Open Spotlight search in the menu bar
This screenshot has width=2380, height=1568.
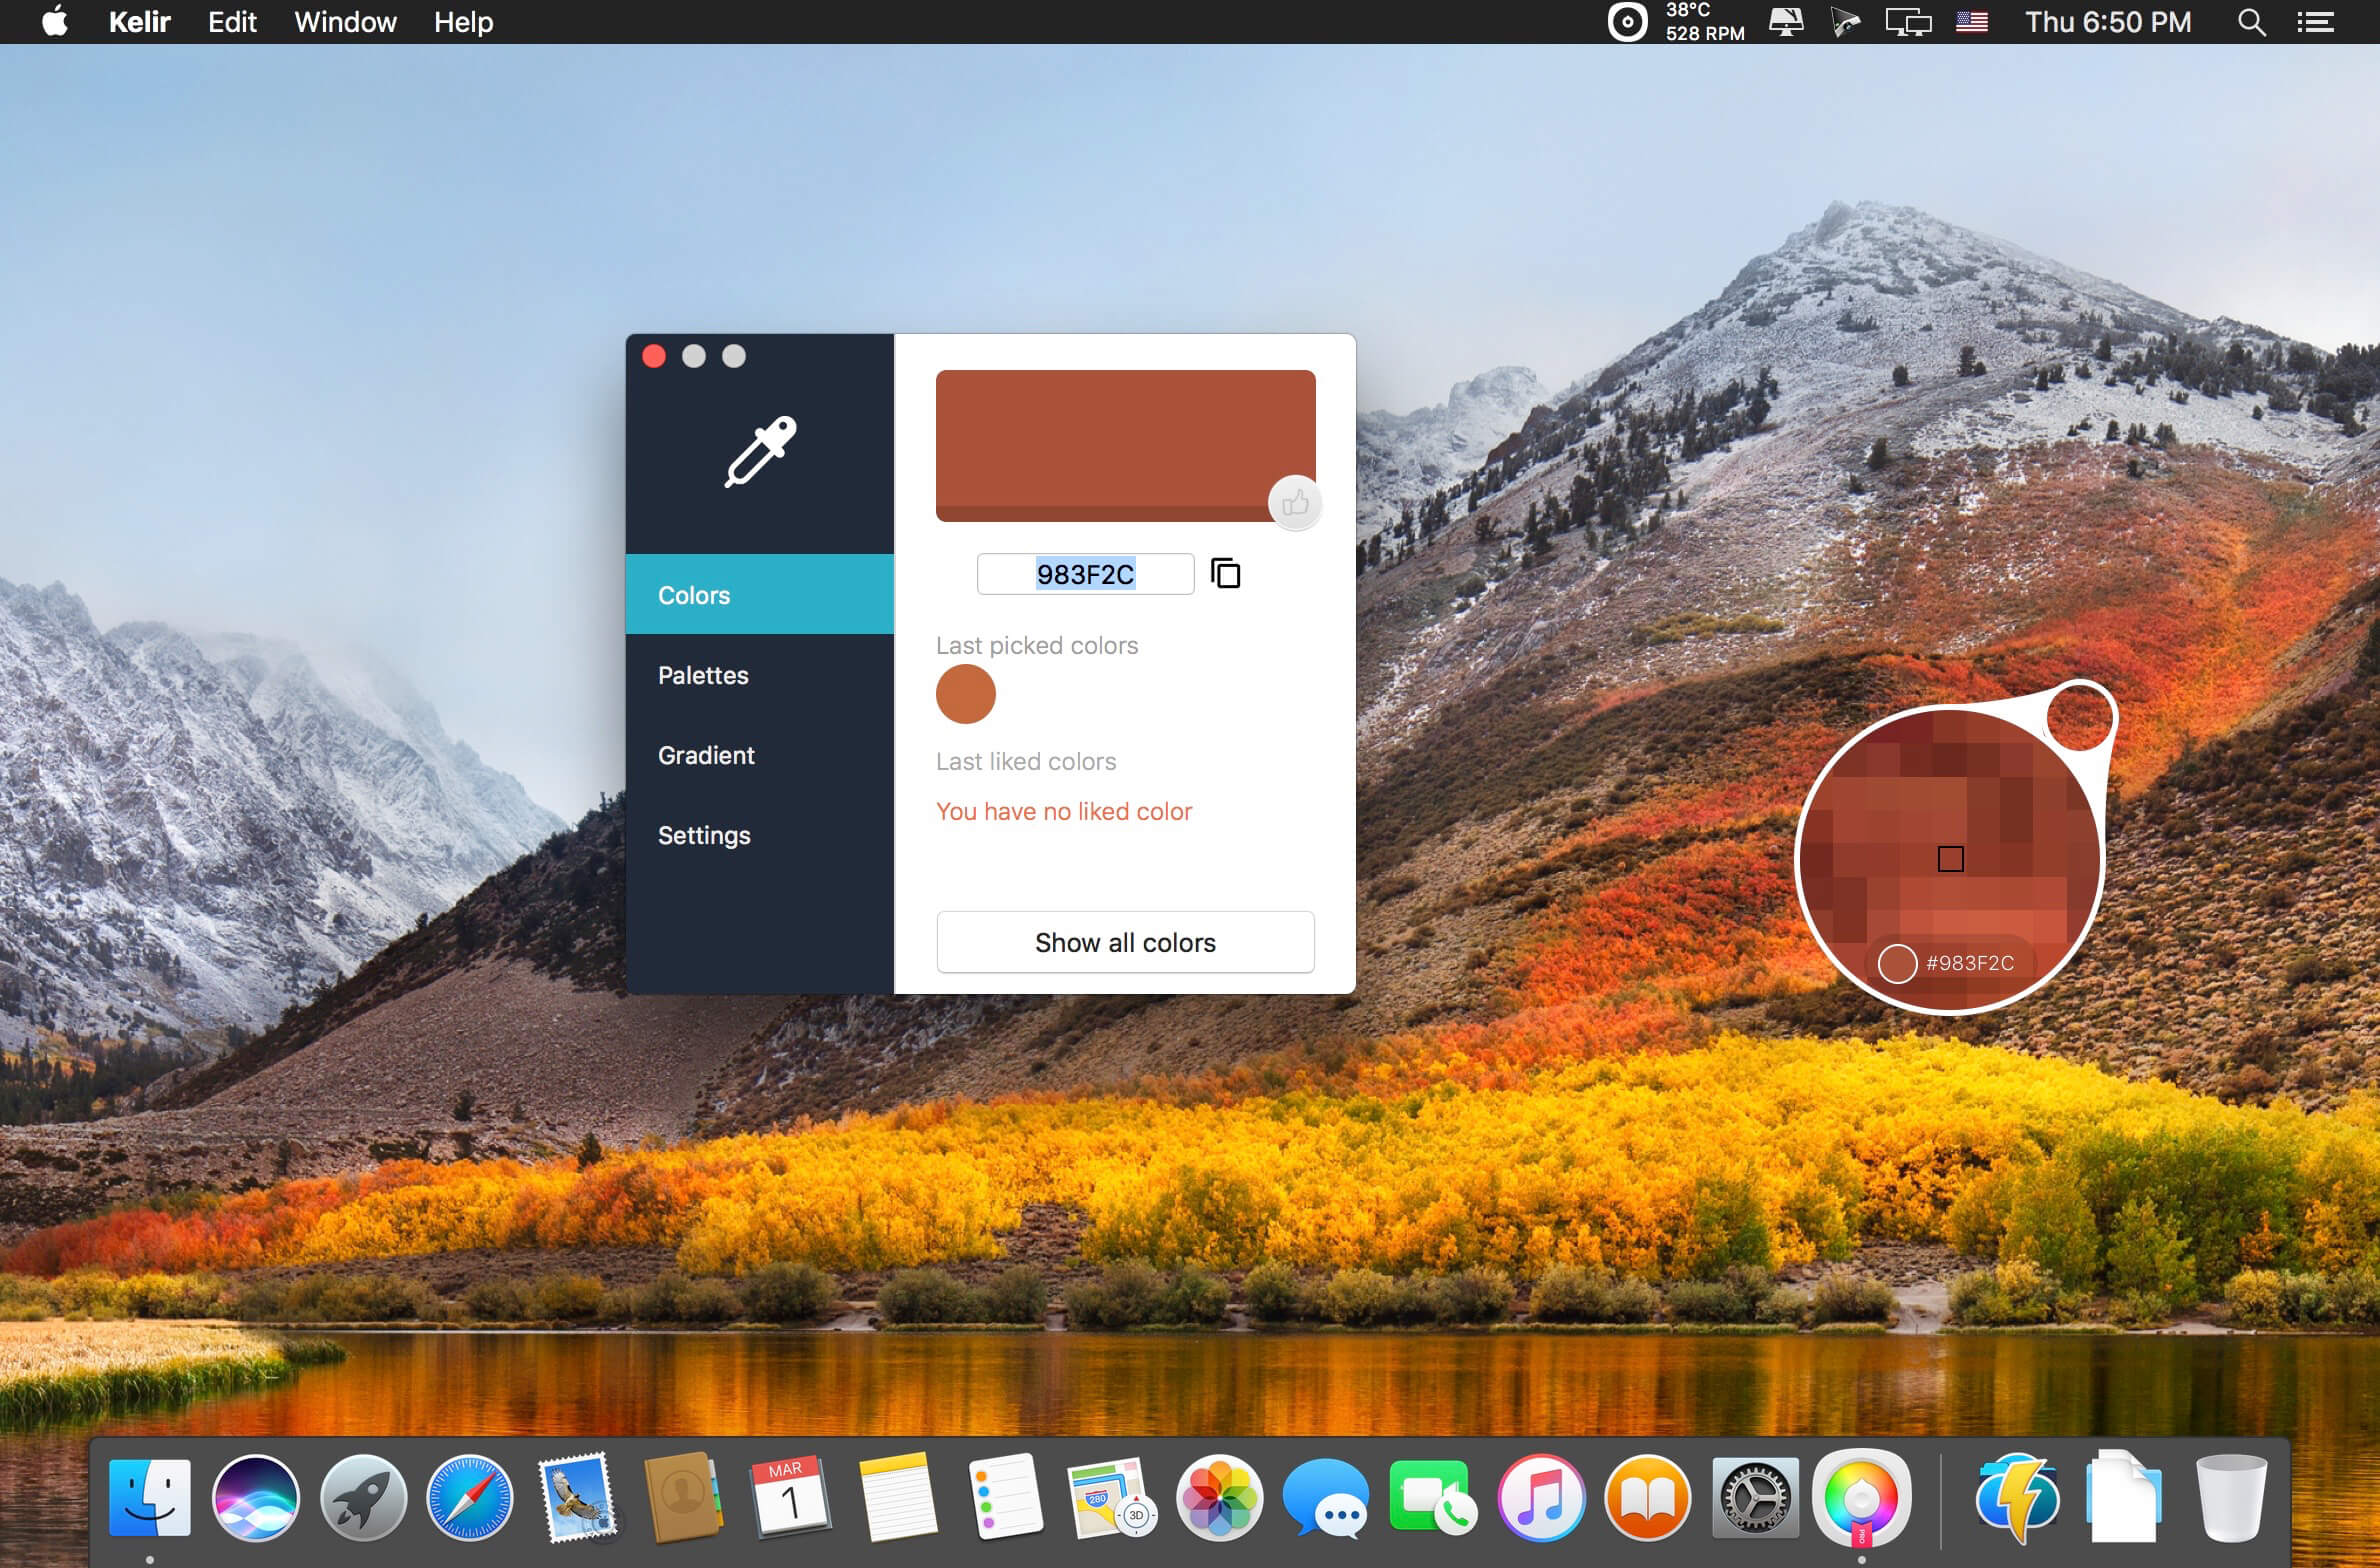(2251, 22)
